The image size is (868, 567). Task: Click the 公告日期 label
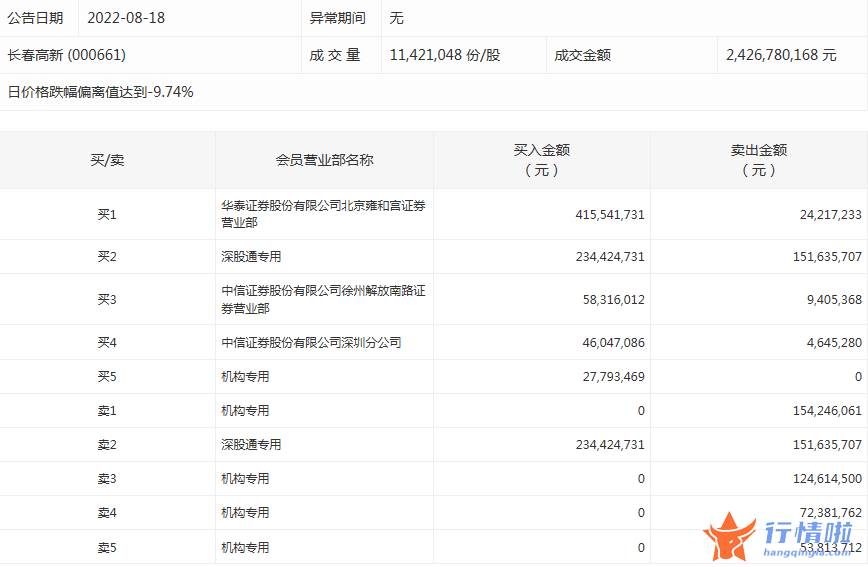(35, 18)
